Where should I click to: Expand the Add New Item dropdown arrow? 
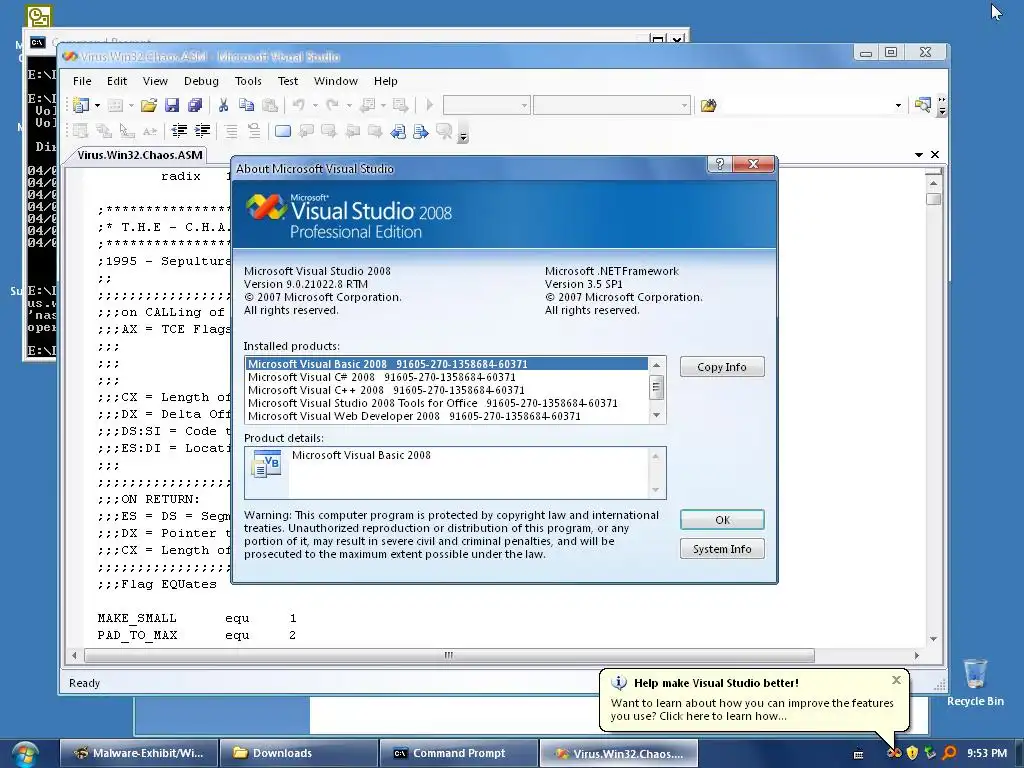pos(131,105)
